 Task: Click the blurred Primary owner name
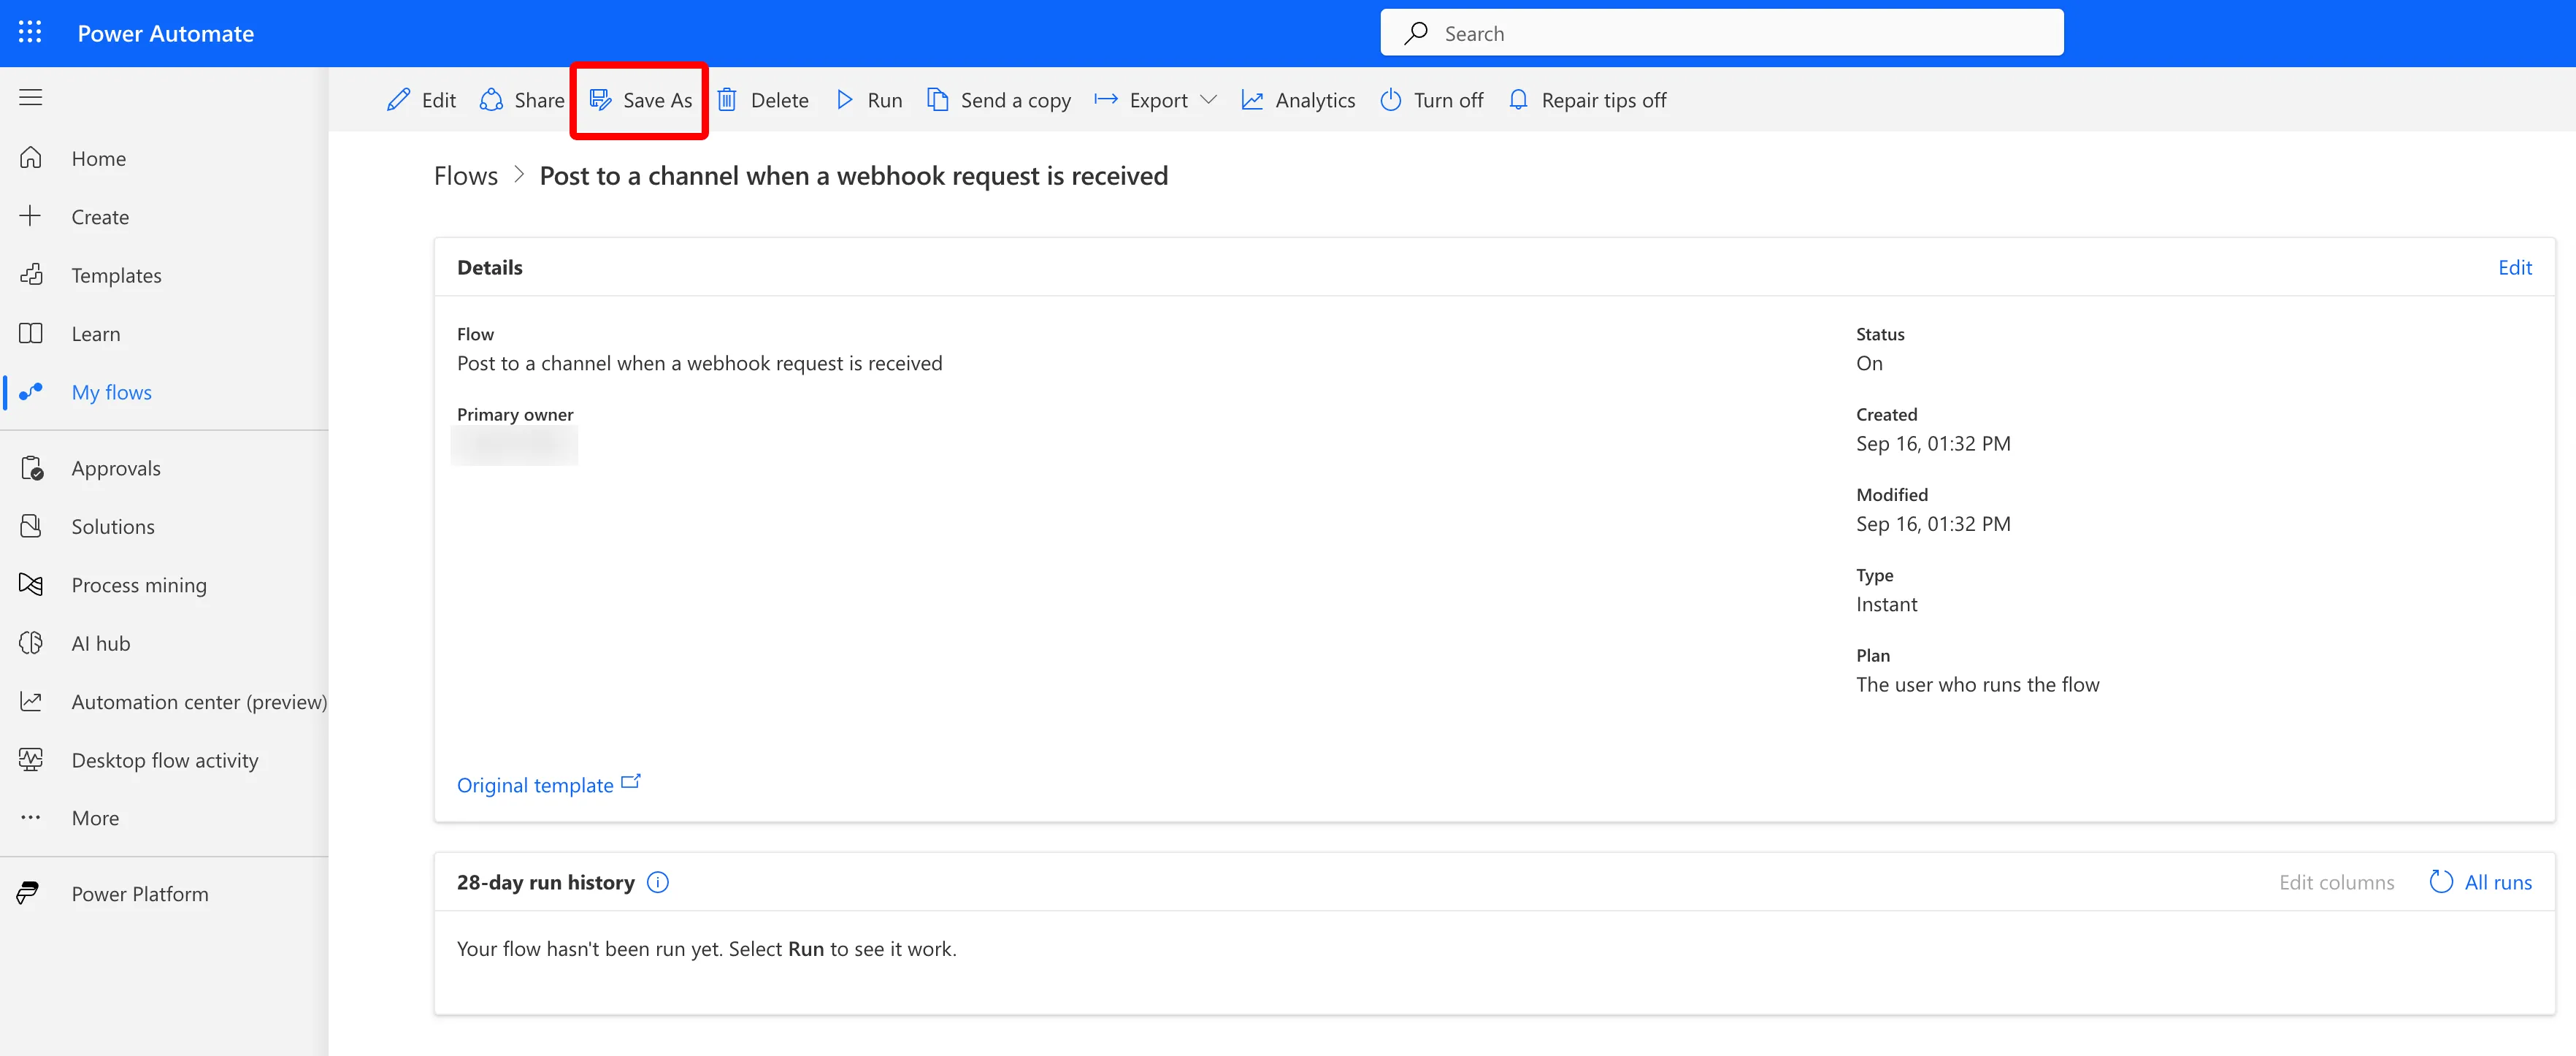pyautogui.click(x=514, y=444)
